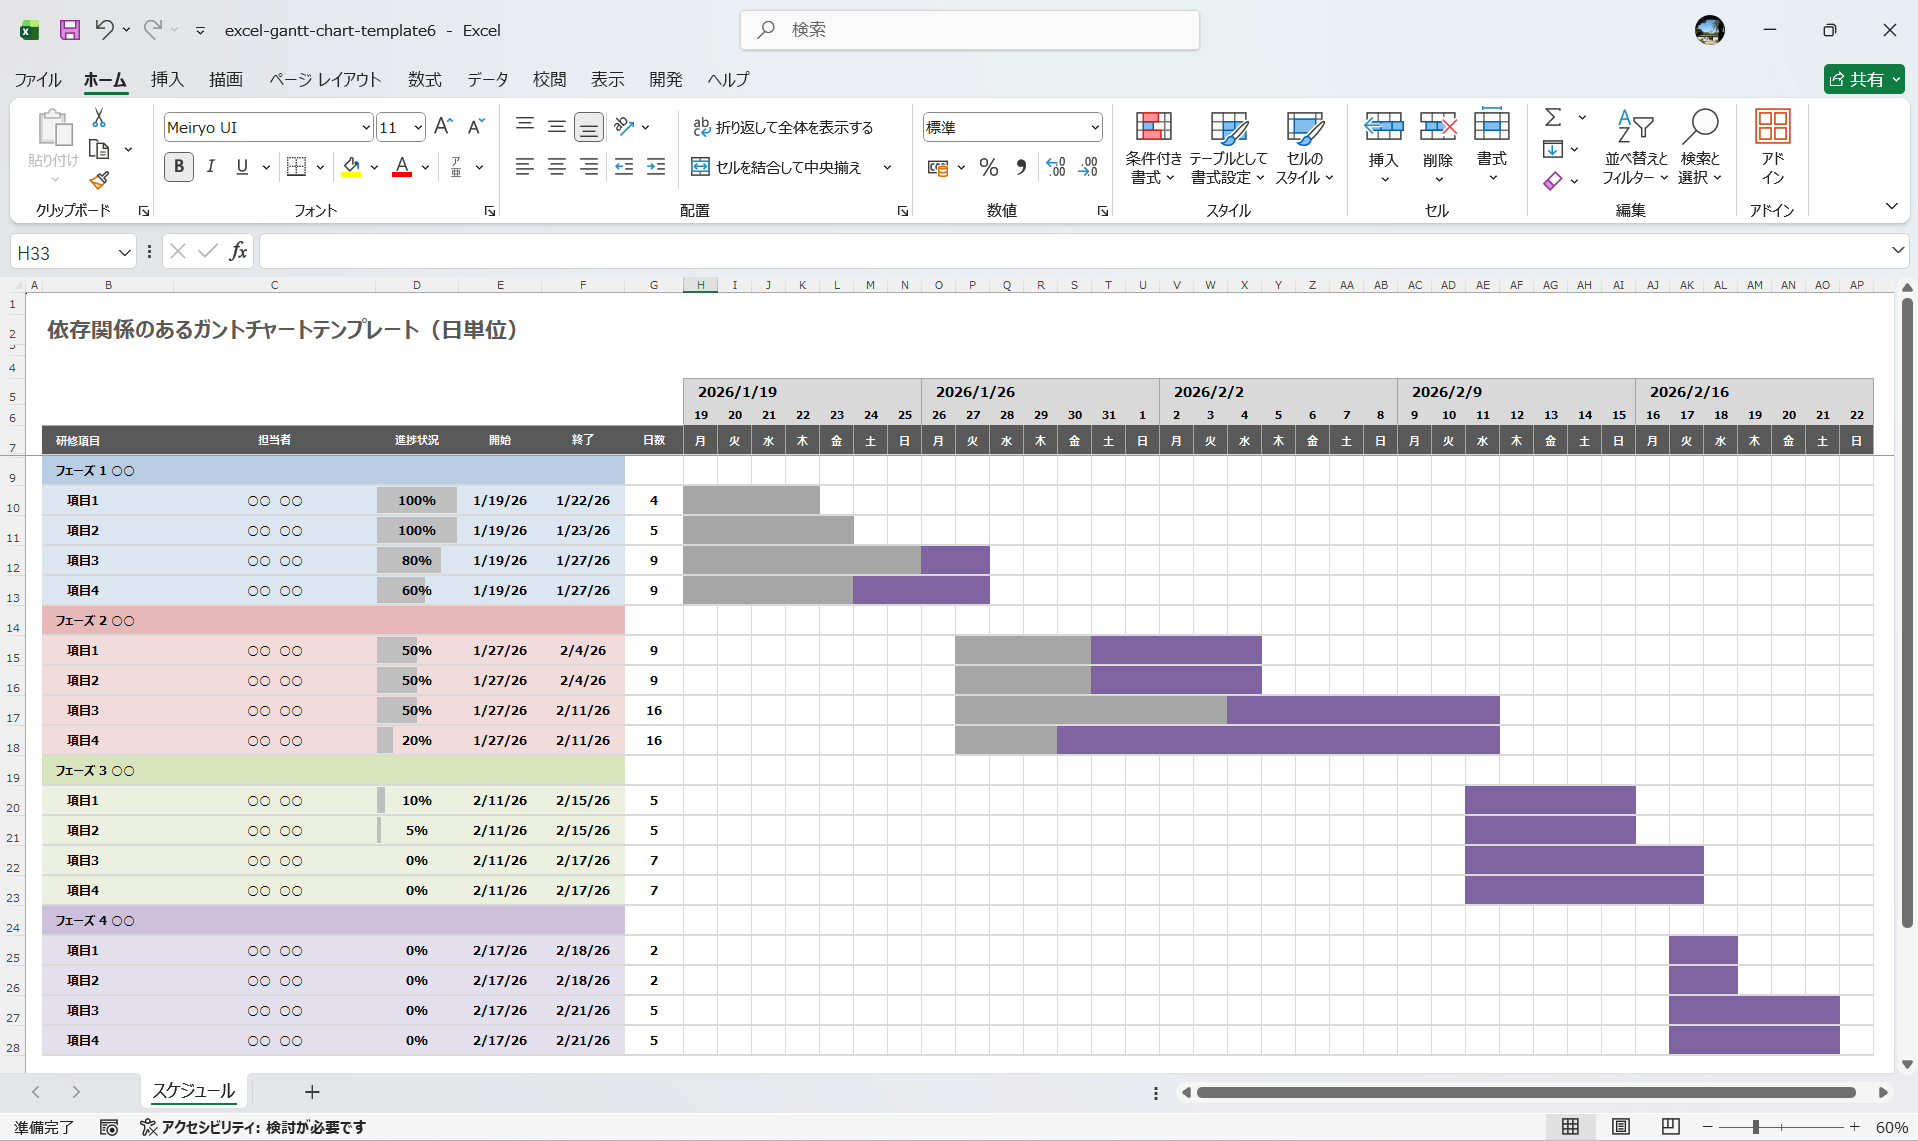Screen dimensions: 1918x1141
Task: Open the Name Box dropdown arrow
Action: [124, 253]
